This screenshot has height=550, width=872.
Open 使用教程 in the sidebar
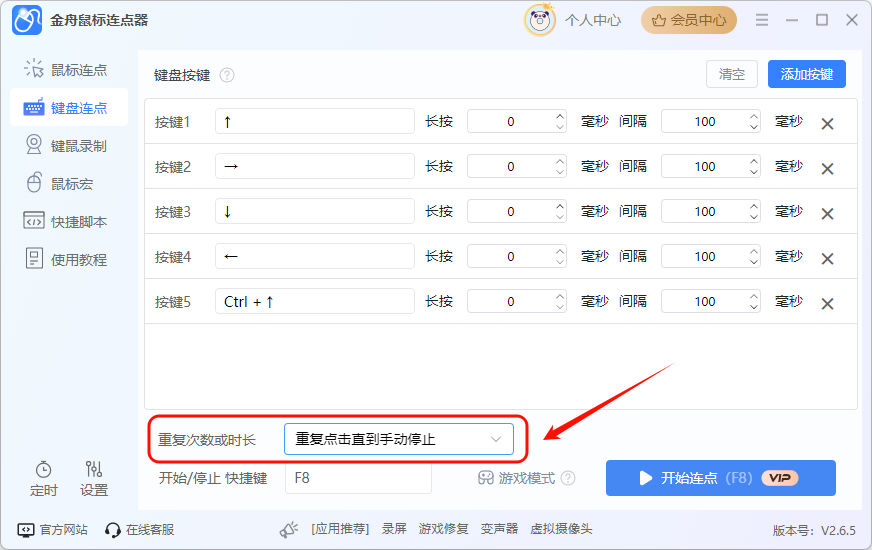(x=66, y=259)
